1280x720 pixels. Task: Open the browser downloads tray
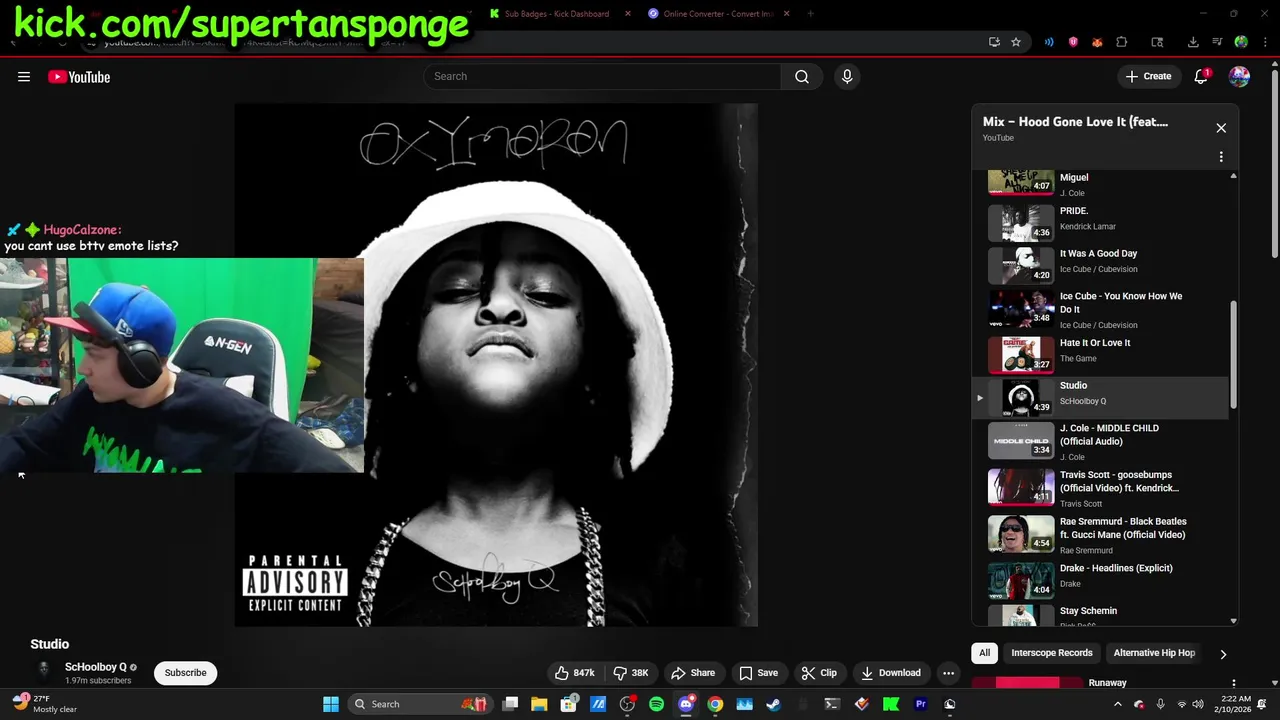pyautogui.click(x=1193, y=42)
